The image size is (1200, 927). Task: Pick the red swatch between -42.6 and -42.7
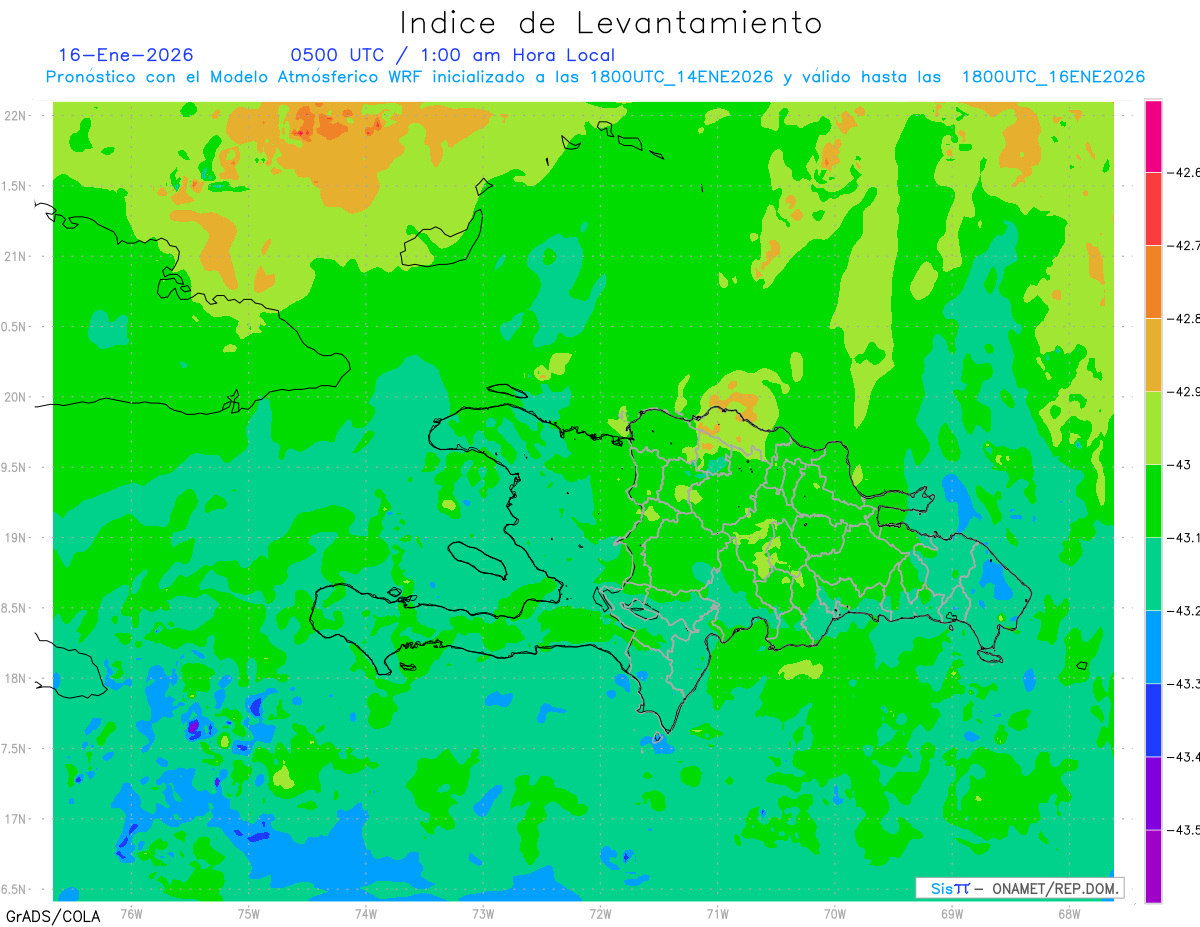[x=1153, y=208]
